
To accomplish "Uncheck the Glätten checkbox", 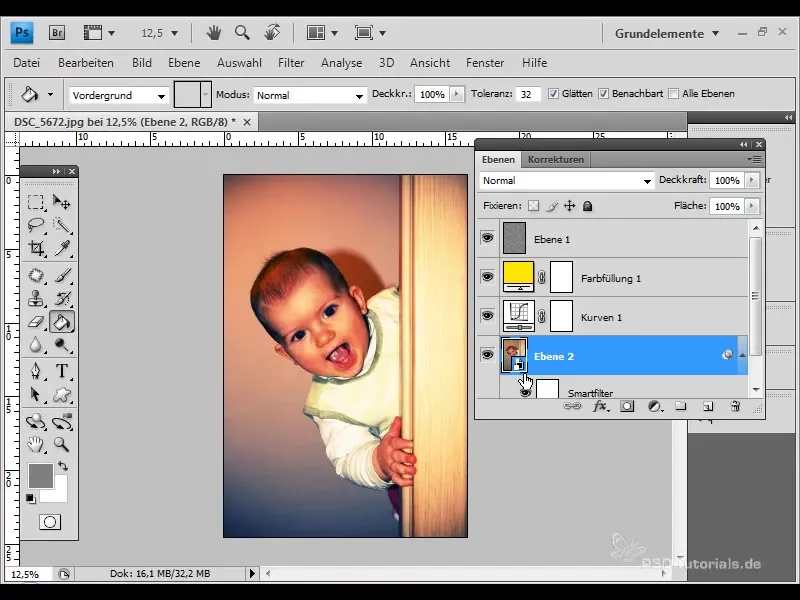I will 553,94.
